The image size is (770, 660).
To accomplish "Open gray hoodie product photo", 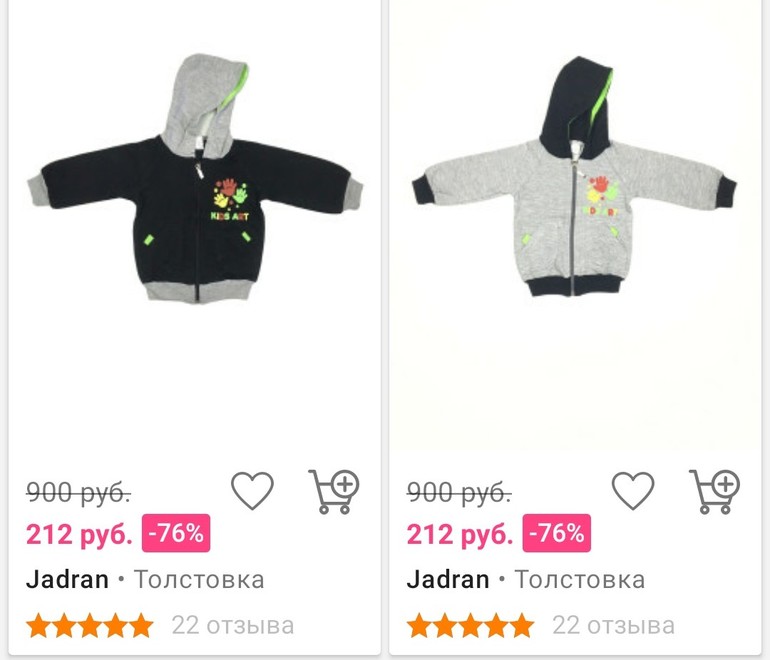I will 575,177.
